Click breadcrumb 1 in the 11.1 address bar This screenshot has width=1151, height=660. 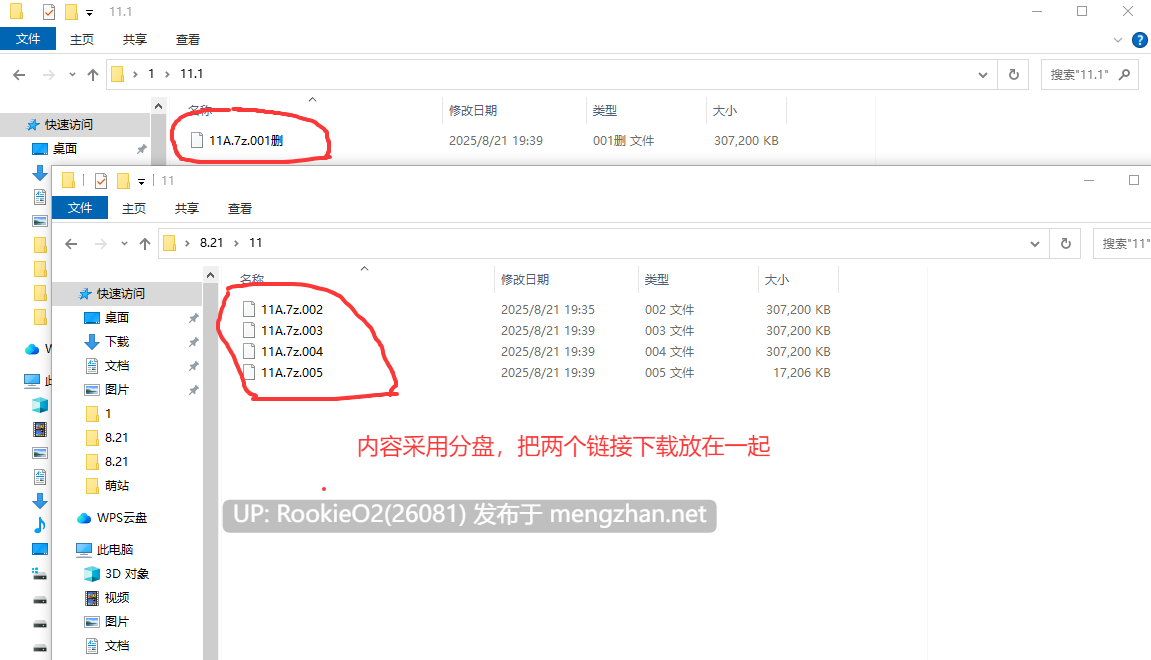click(151, 74)
